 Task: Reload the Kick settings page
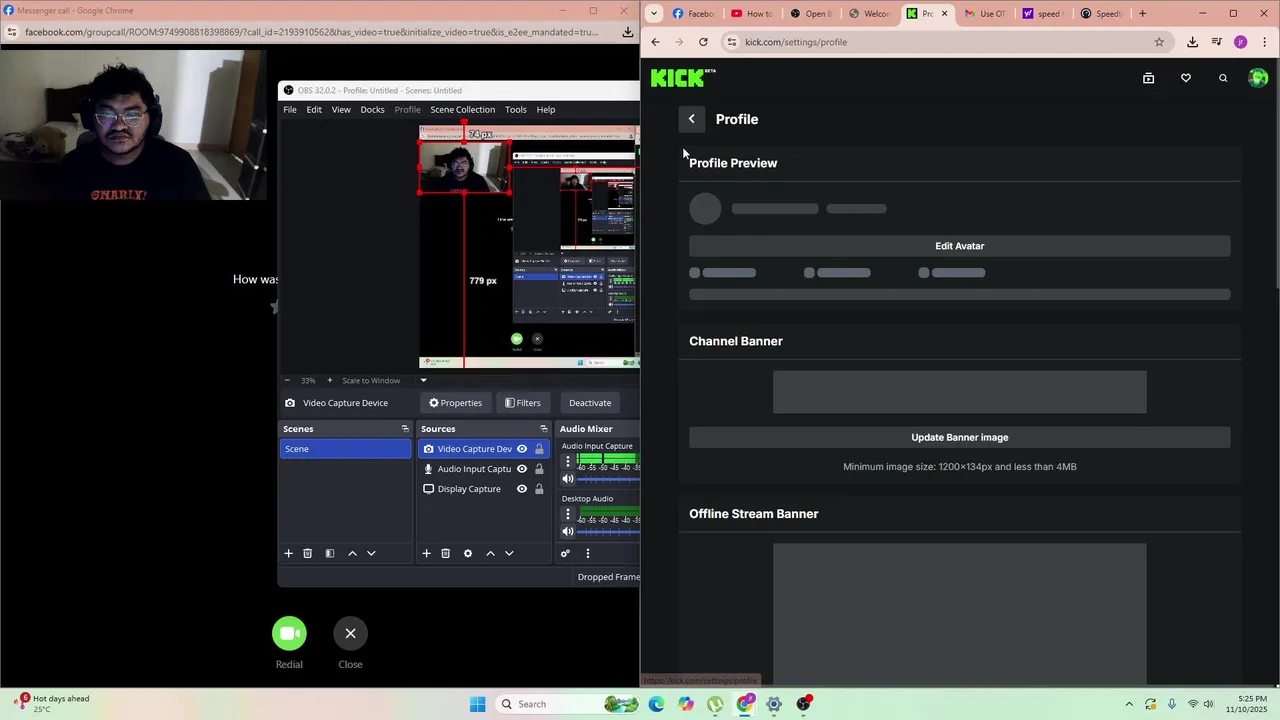(703, 42)
